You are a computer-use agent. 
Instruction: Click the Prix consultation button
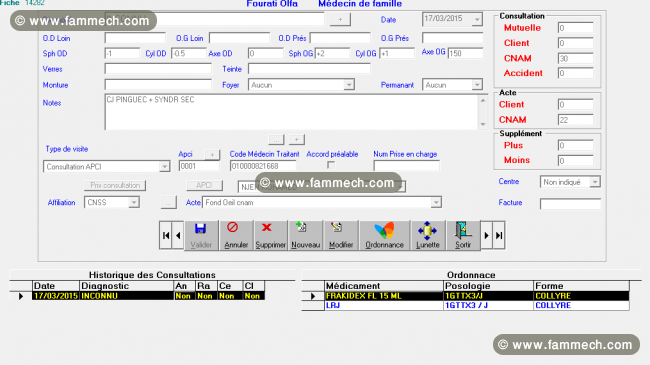click(x=115, y=185)
